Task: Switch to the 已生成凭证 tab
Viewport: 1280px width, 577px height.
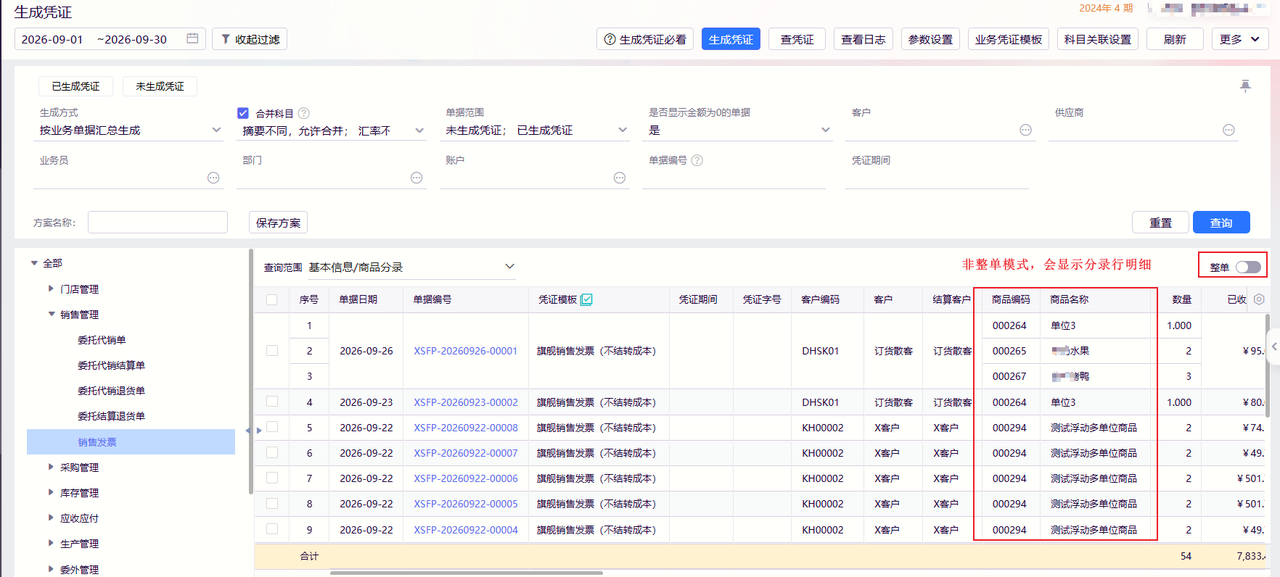Action: (76, 86)
